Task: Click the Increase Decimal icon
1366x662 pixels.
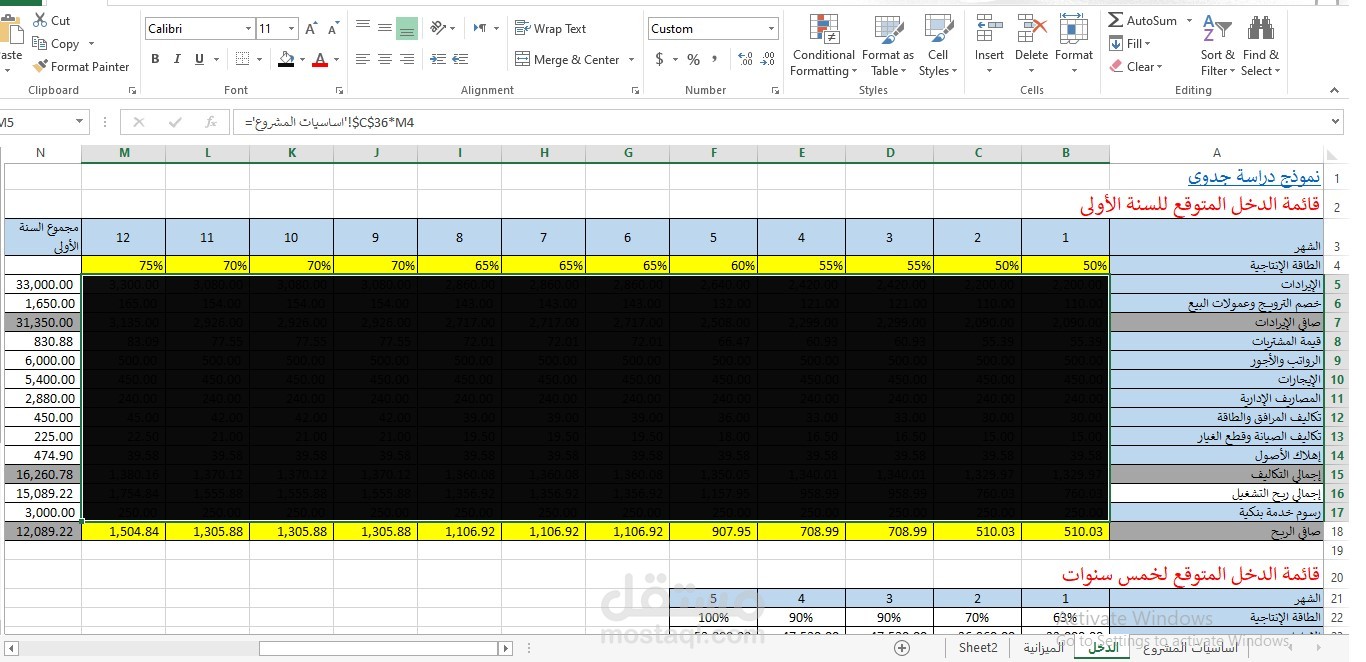Action: (744, 60)
